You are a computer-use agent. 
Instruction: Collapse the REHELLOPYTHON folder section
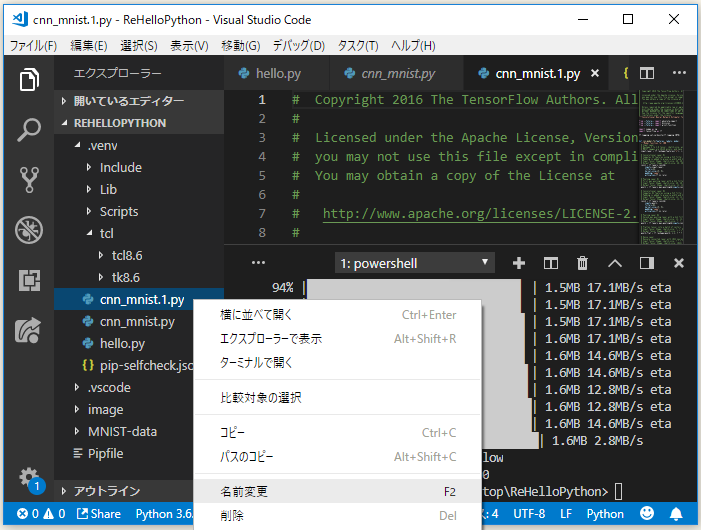tap(139, 123)
